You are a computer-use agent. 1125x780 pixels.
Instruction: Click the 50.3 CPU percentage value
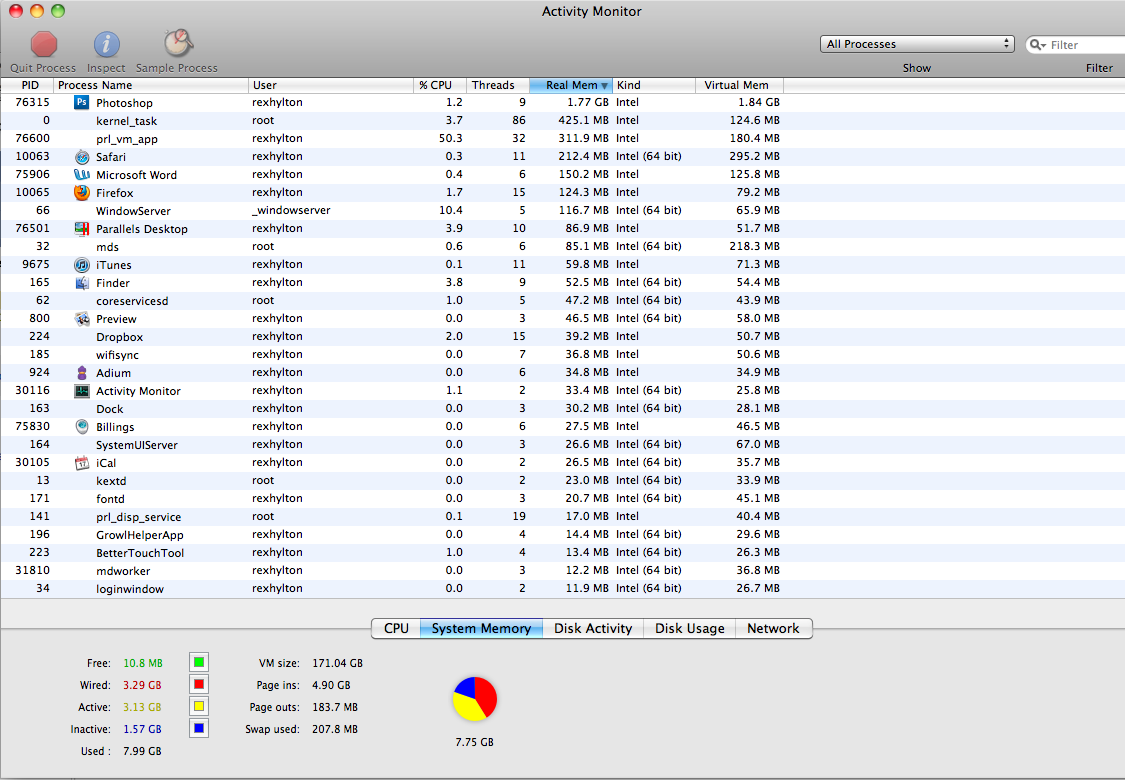click(451, 138)
